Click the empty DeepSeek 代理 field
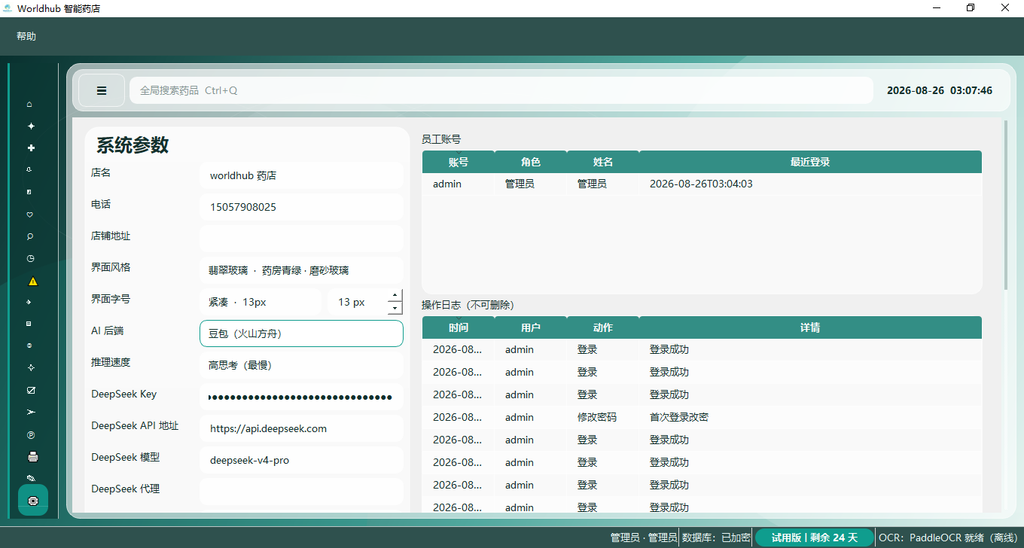 coord(301,491)
